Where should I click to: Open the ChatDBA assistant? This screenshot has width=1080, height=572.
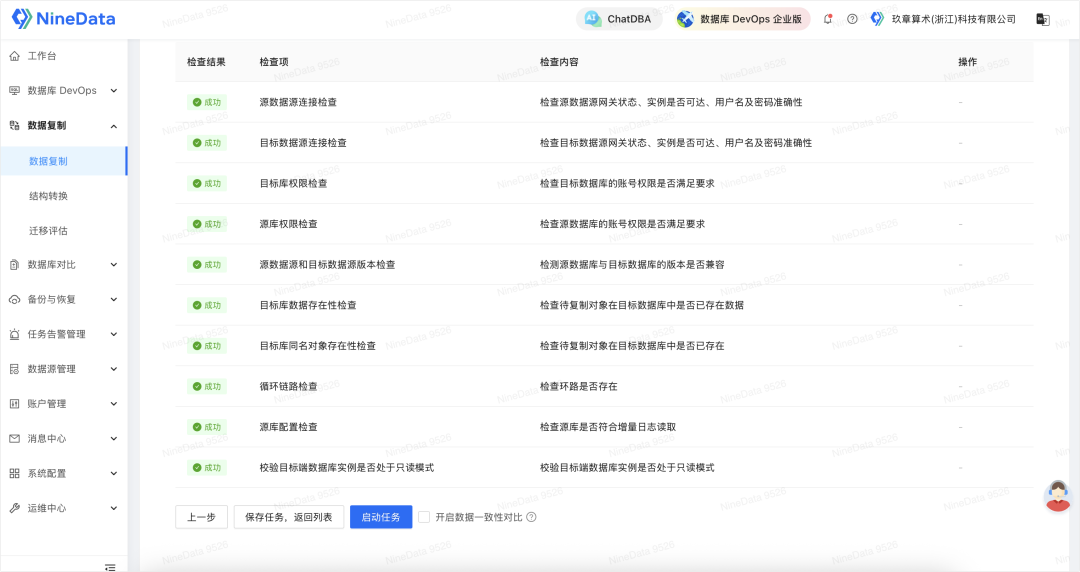[x=619, y=19]
